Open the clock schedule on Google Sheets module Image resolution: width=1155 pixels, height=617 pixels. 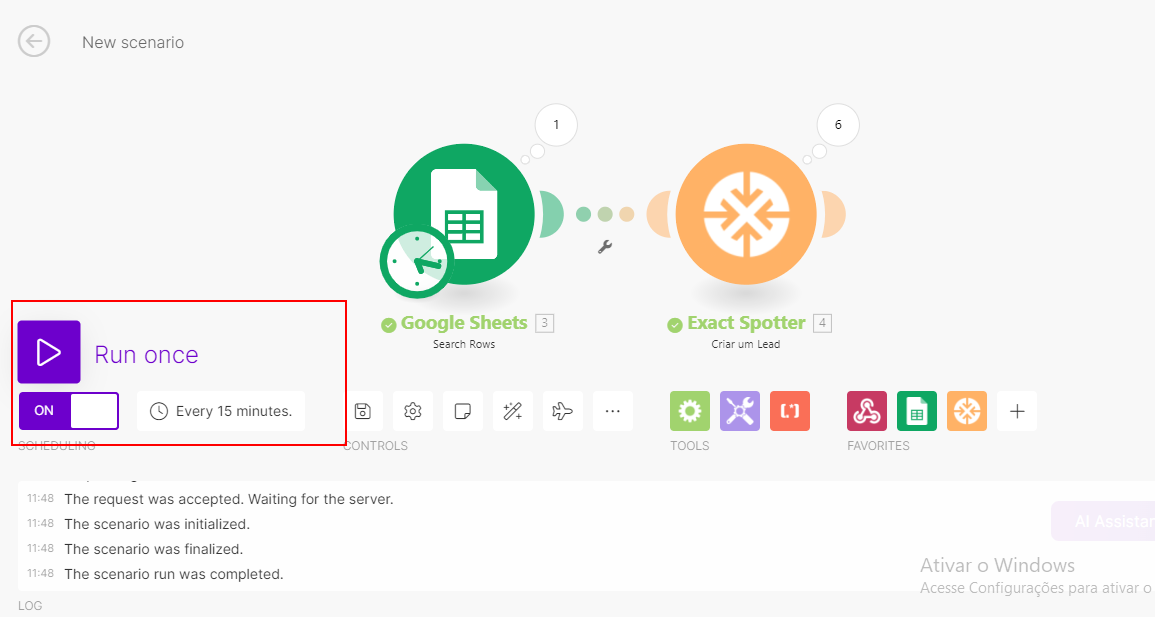point(416,261)
